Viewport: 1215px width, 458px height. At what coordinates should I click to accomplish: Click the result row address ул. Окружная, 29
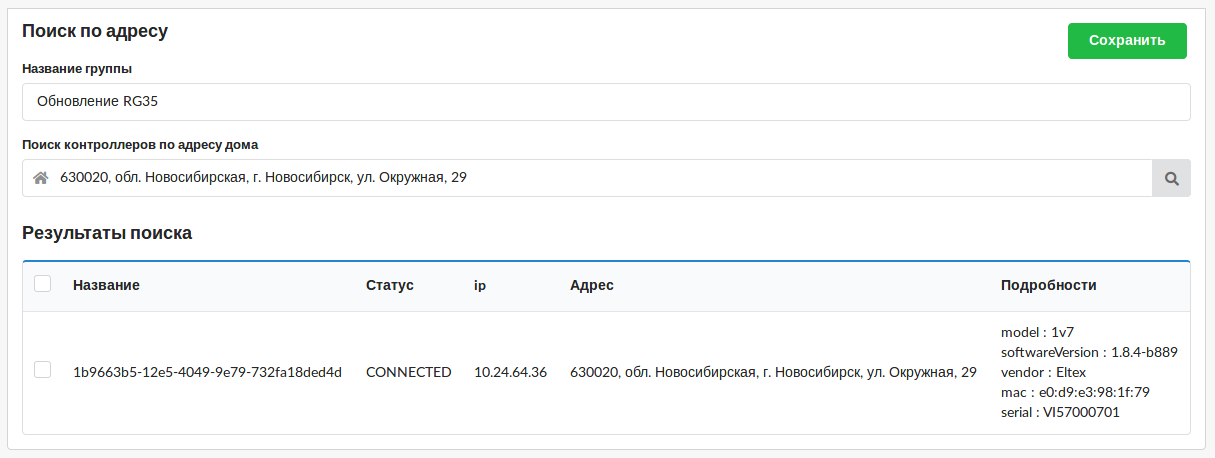tap(772, 372)
